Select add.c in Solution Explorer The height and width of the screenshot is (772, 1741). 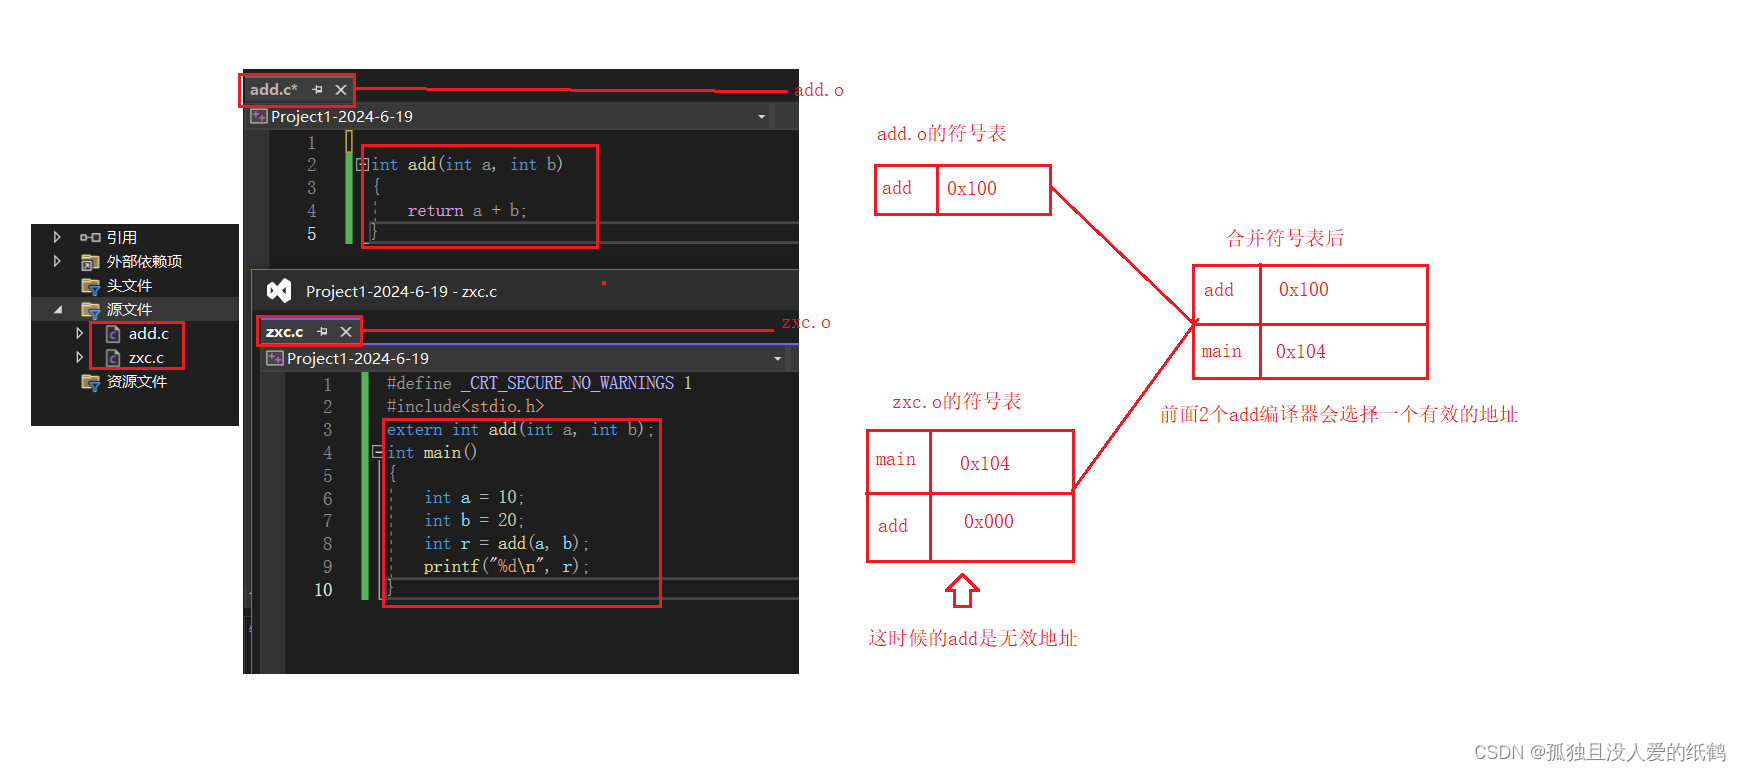[x=148, y=333]
